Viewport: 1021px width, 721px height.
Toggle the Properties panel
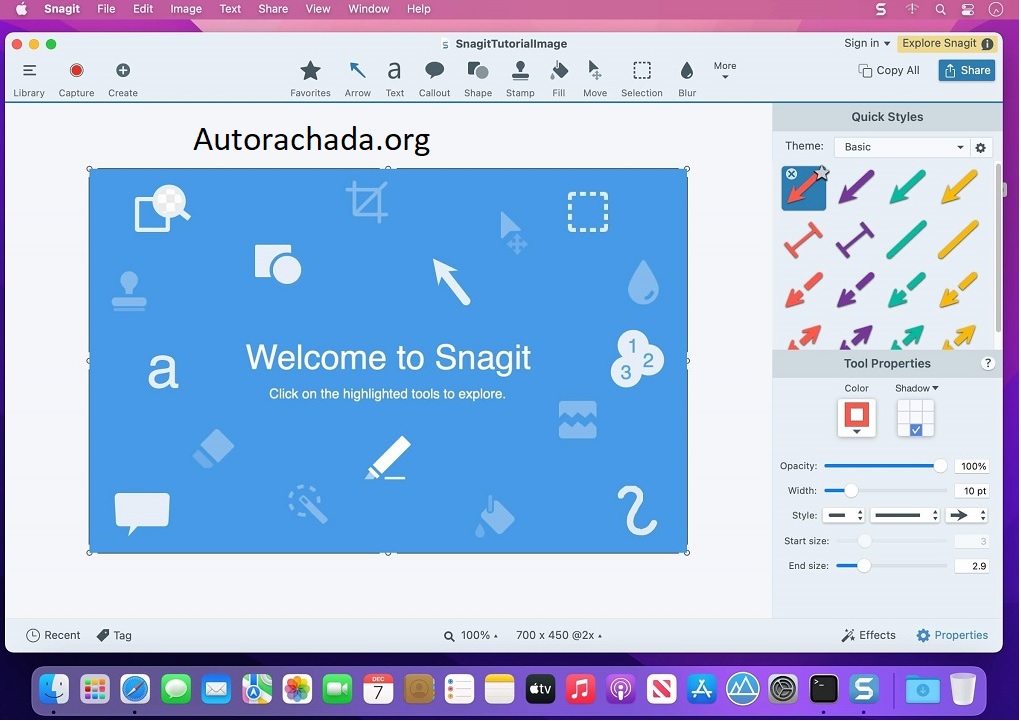click(x=952, y=636)
